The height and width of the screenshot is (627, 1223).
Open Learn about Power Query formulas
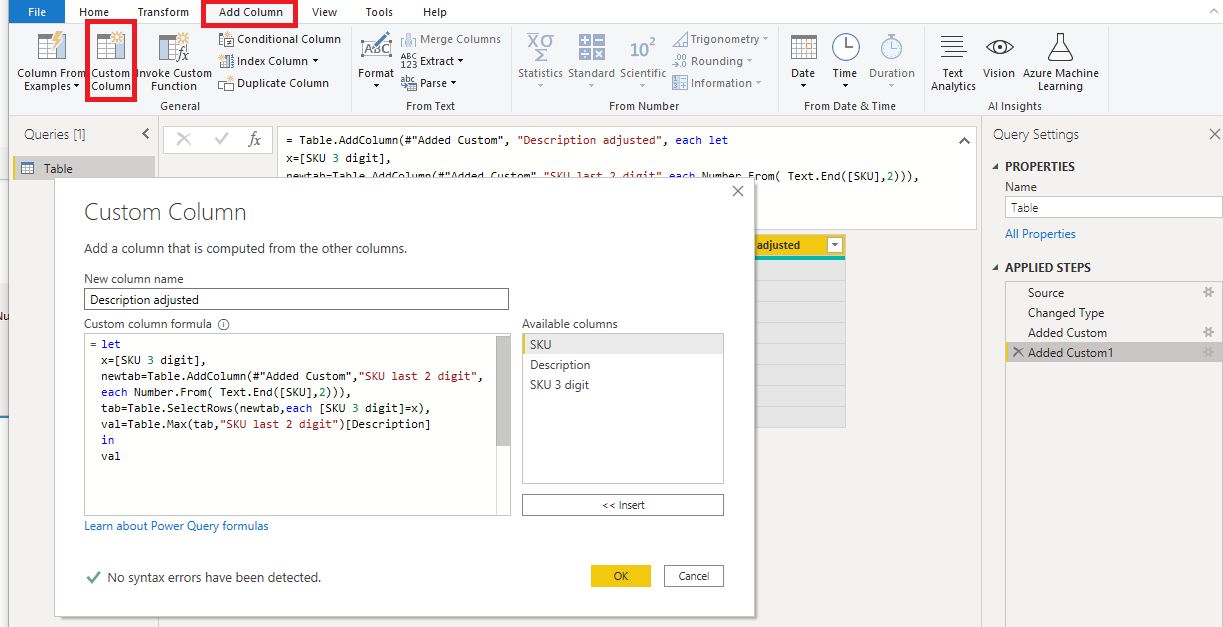click(176, 526)
